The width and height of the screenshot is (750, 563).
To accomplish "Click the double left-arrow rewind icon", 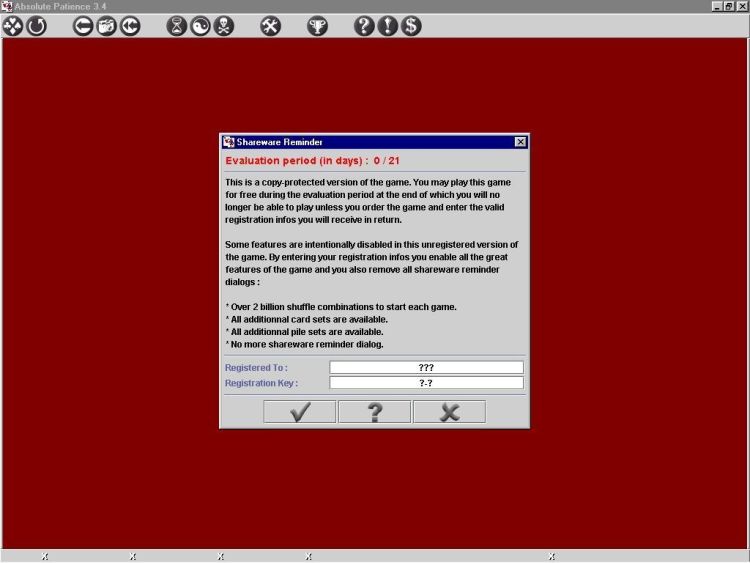I will coord(130,26).
